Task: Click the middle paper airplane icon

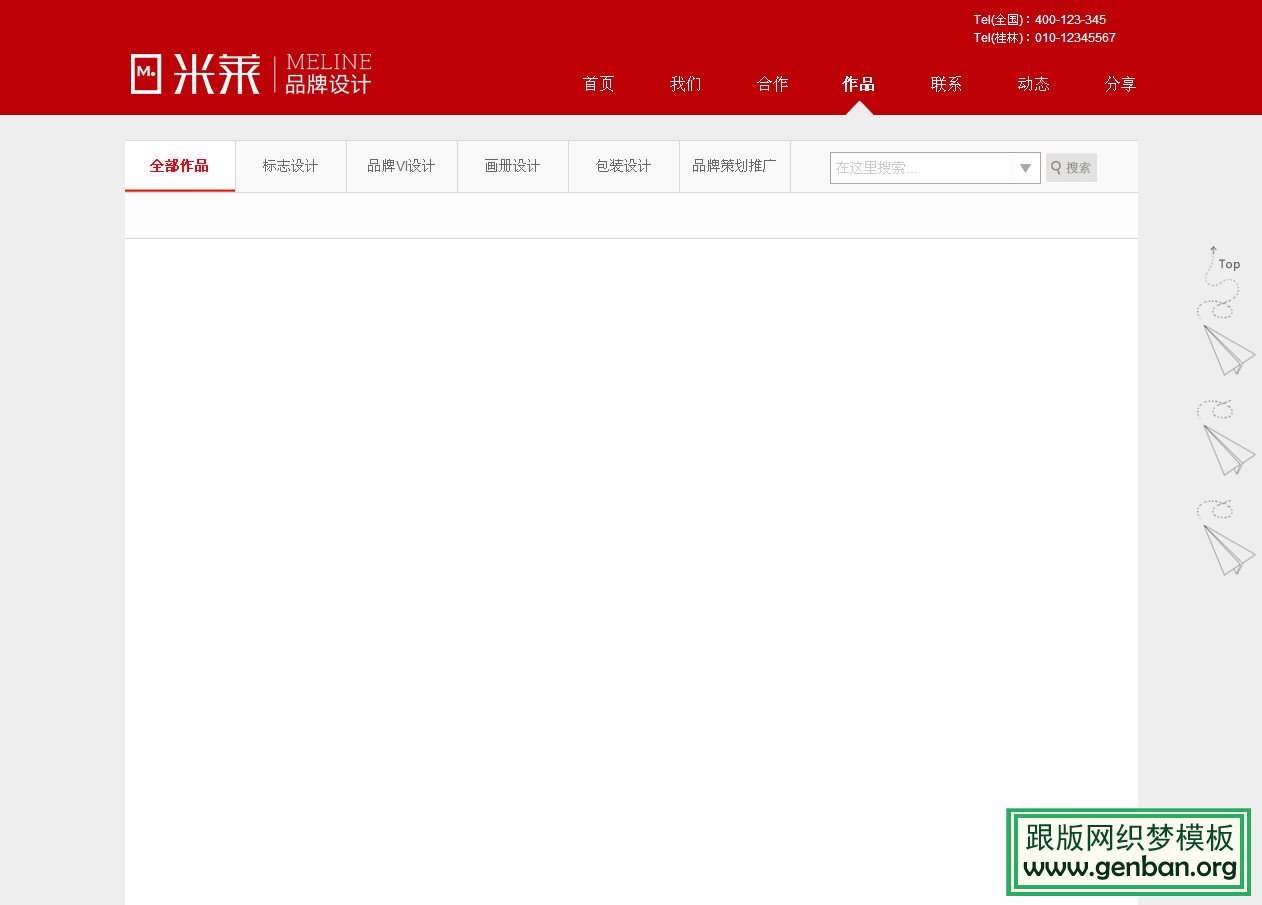Action: point(1226,452)
